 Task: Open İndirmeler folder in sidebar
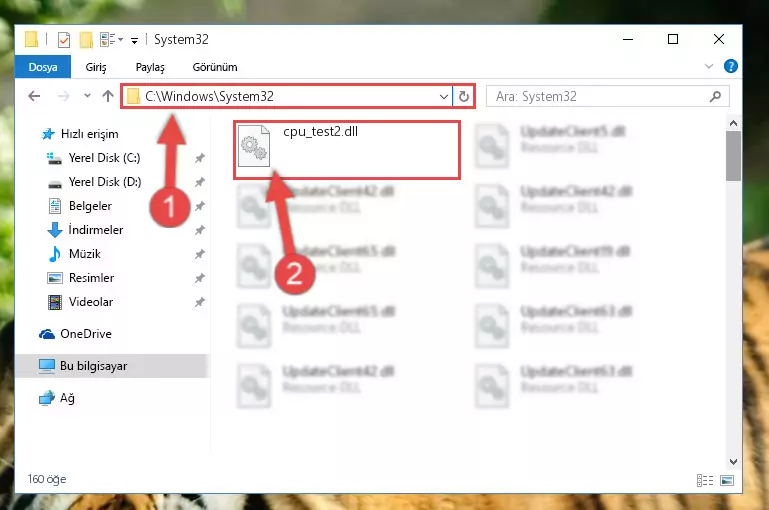(x=85, y=230)
